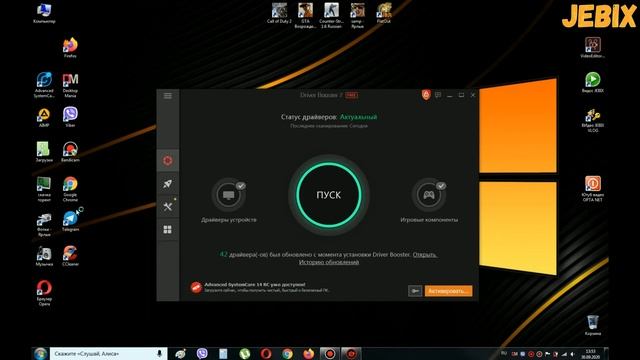Select the CCleaner desktop shortcut
The height and width of the screenshot is (360, 640).
click(x=70, y=256)
